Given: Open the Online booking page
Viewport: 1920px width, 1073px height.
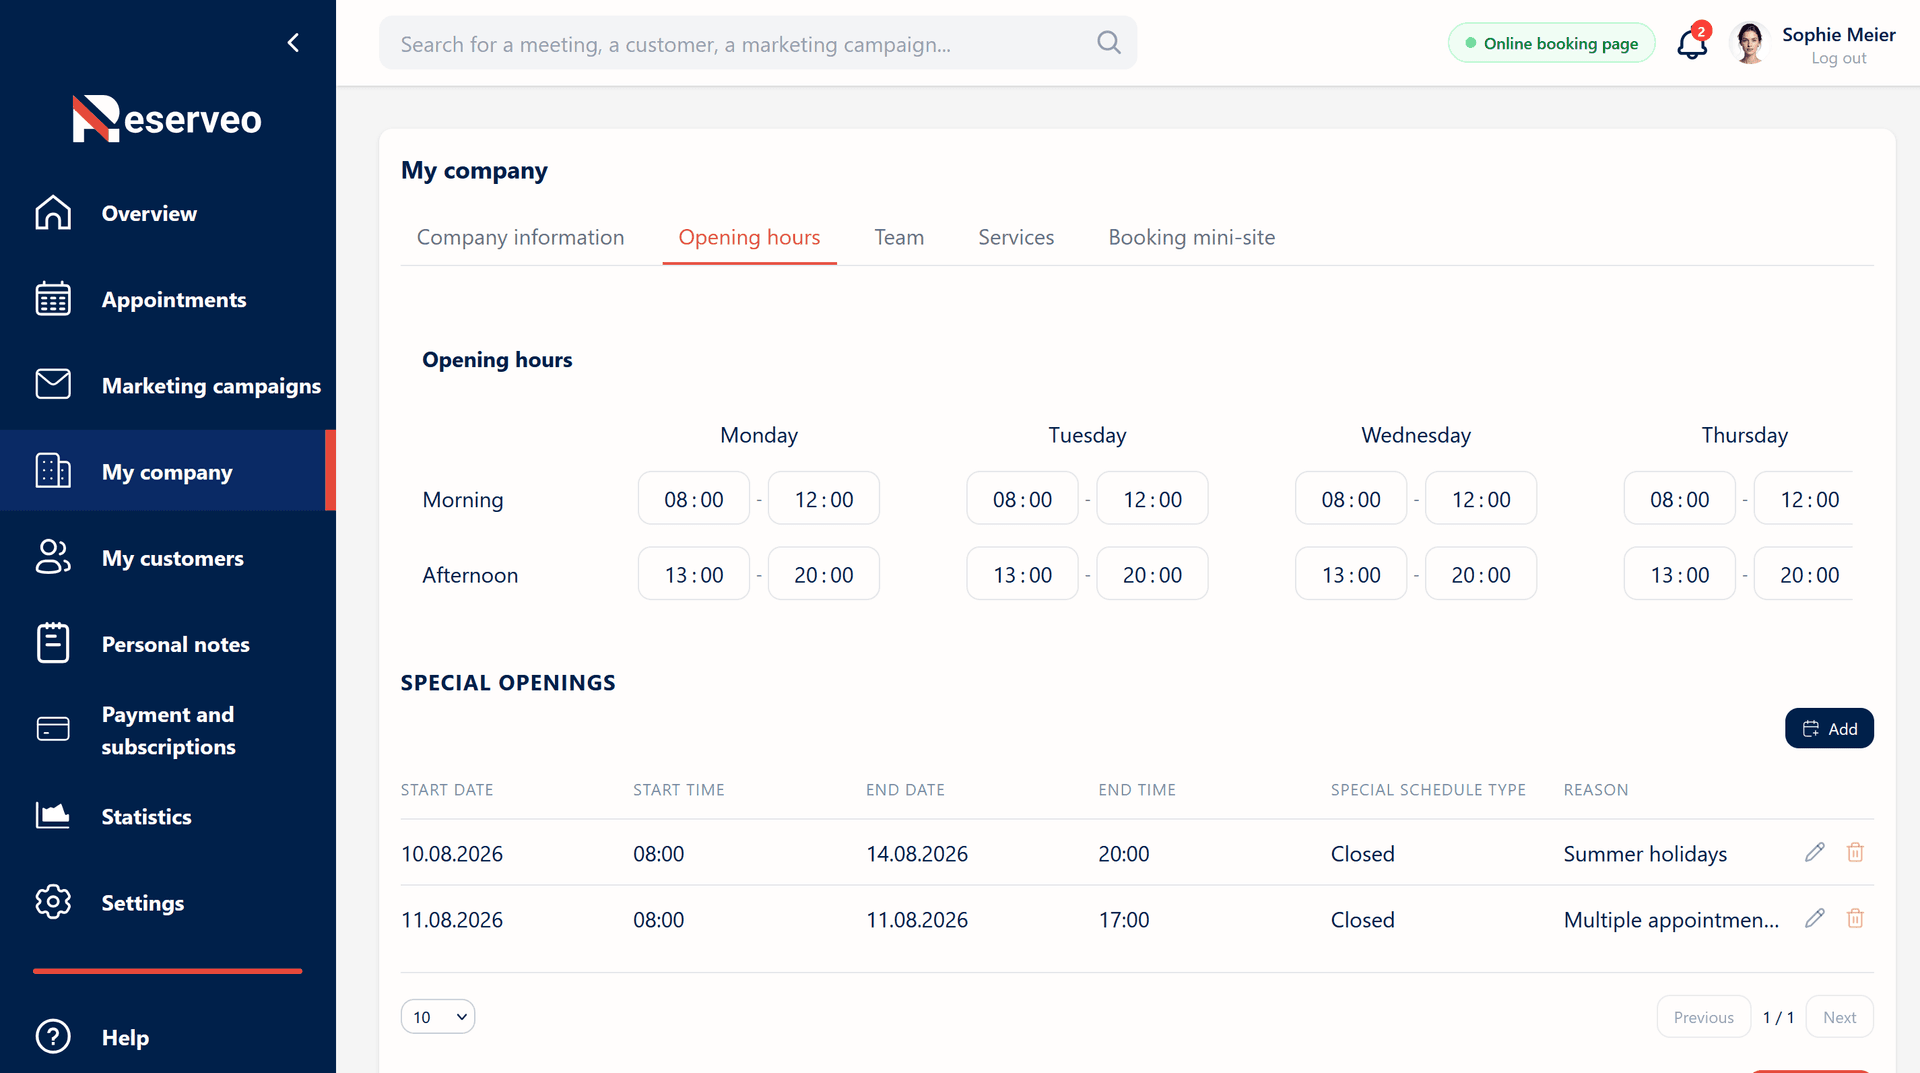Looking at the screenshot, I should tap(1551, 43).
